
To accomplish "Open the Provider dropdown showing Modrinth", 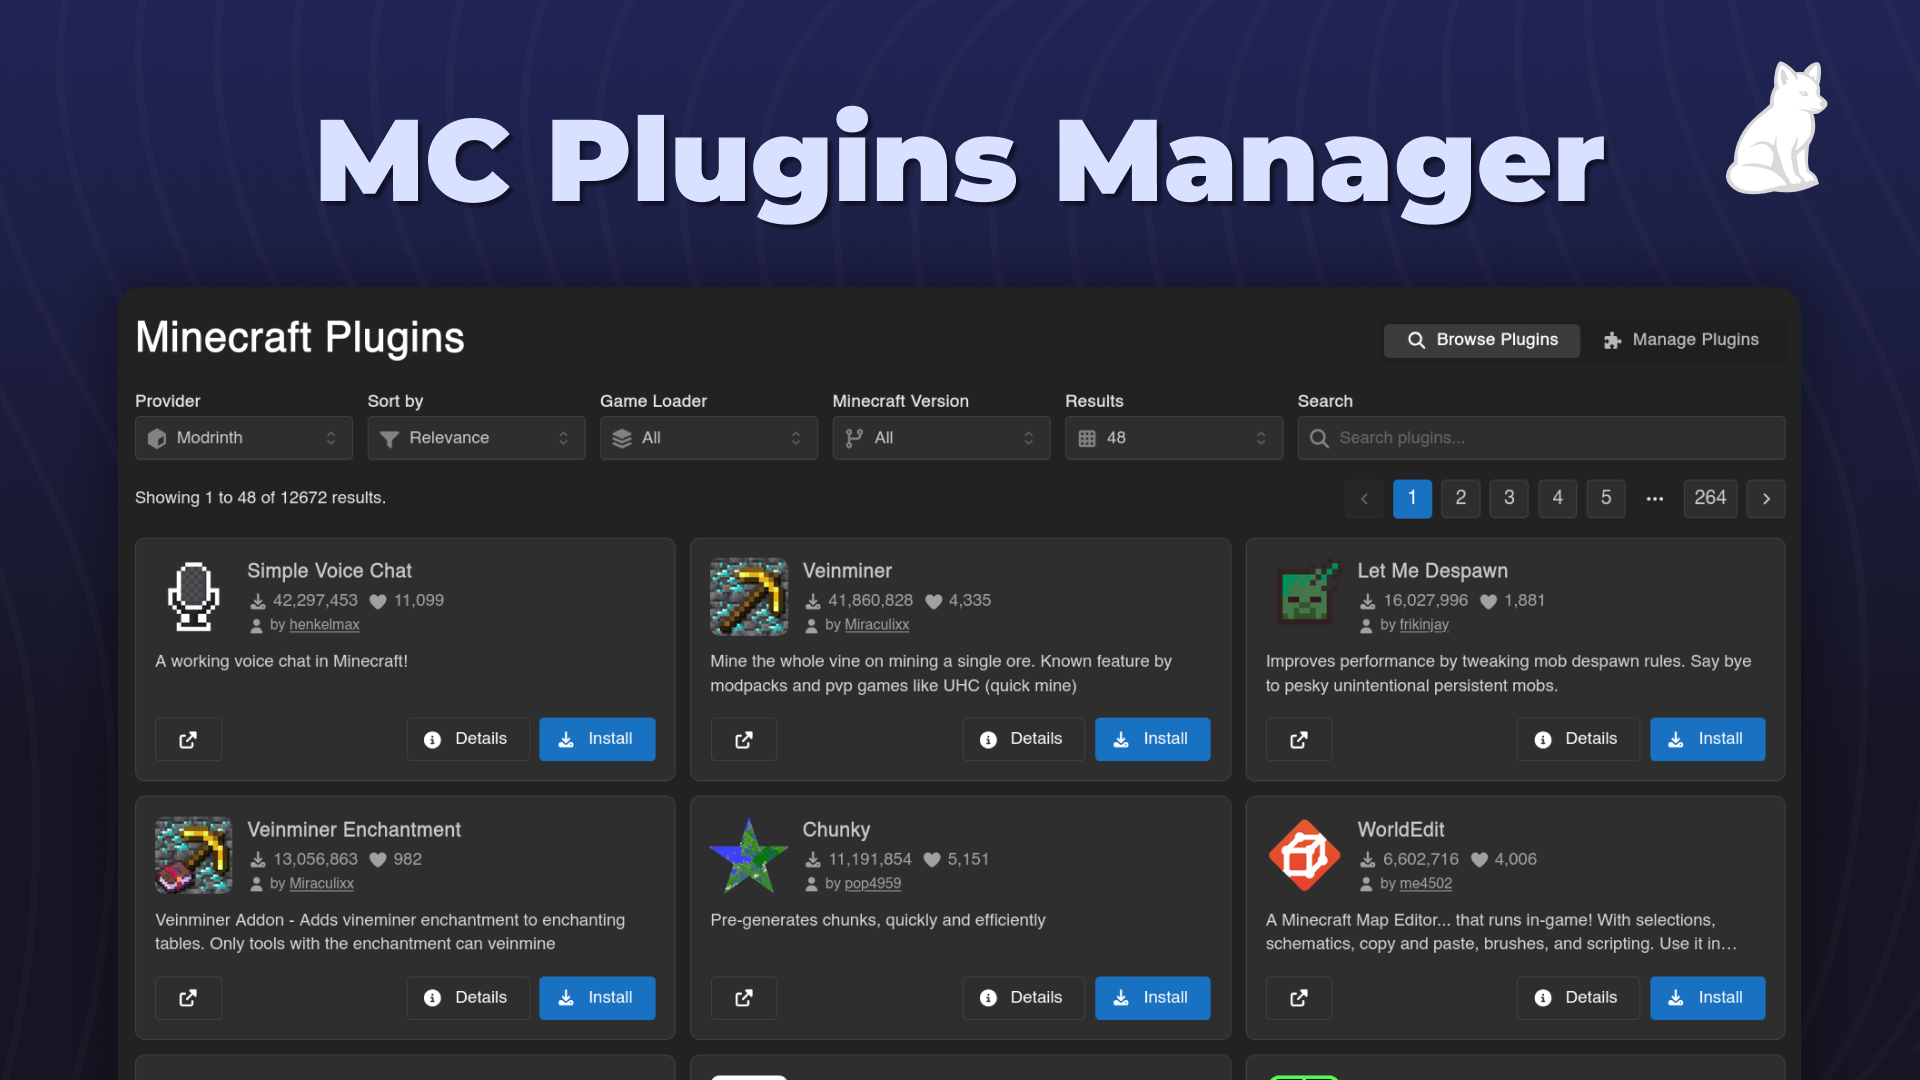I will [x=243, y=438].
